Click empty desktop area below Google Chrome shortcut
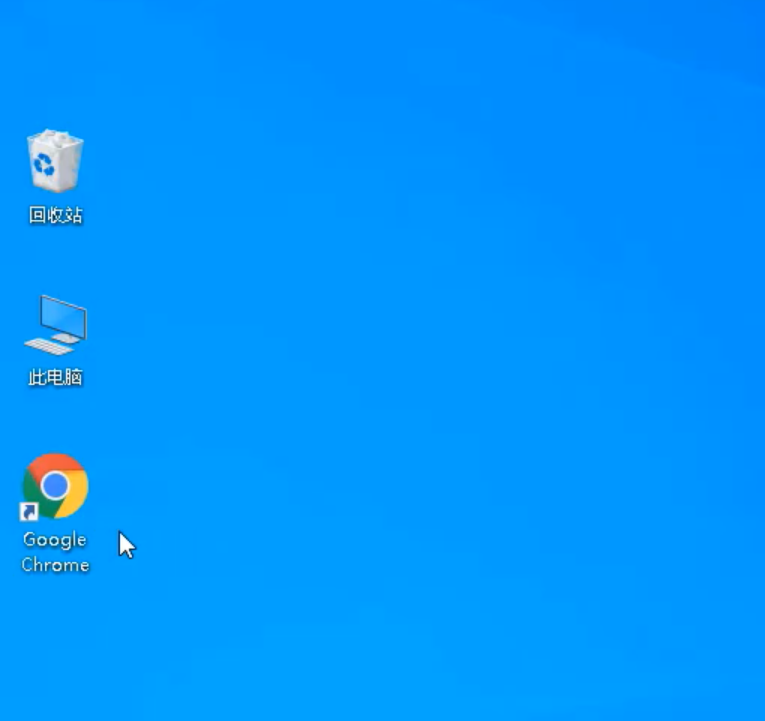Image resolution: width=765 pixels, height=721 pixels. coord(55,640)
